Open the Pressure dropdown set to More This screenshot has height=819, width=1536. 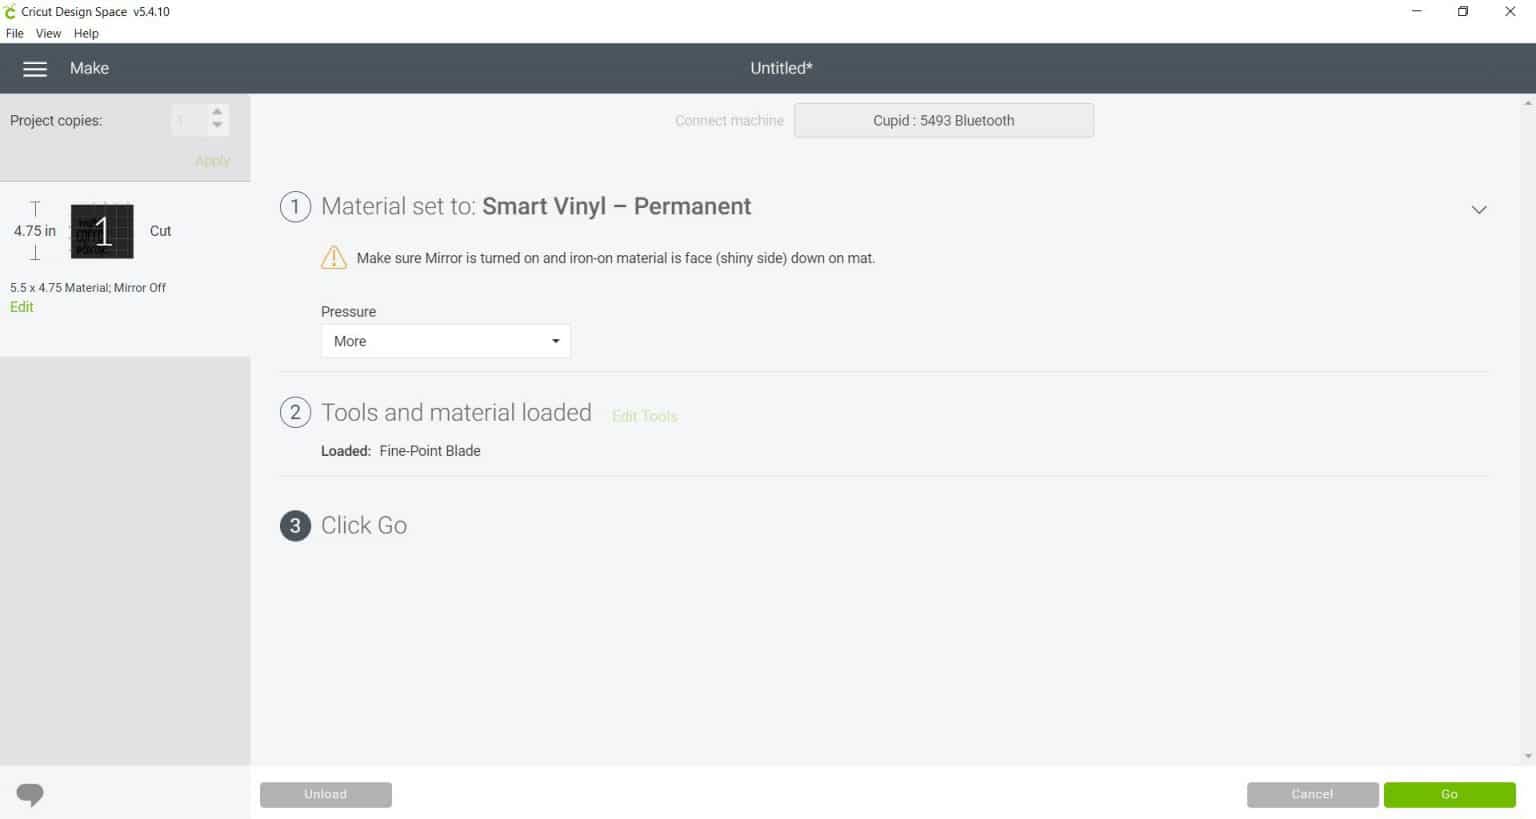coord(446,341)
